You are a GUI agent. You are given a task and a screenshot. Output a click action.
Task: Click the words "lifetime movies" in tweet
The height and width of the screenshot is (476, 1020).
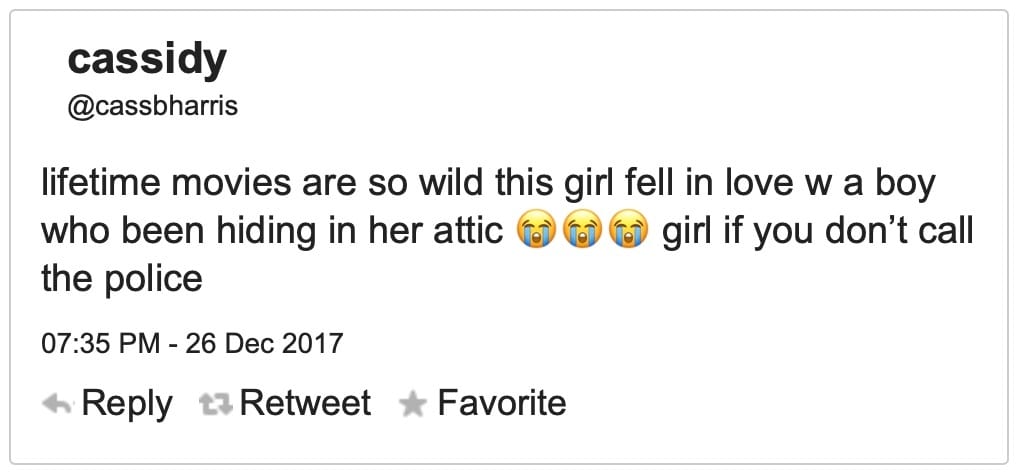click(x=166, y=183)
